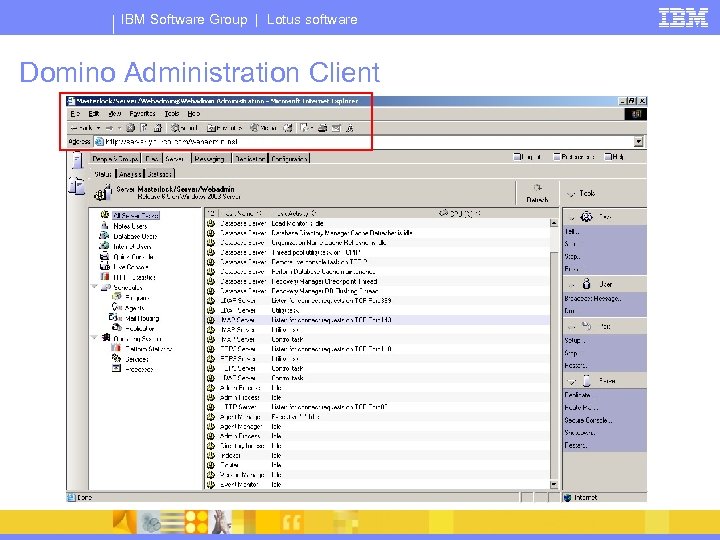This screenshot has width=720, height=540.
Task: Open the Analysis sub-tab
Action: [x=130, y=174]
